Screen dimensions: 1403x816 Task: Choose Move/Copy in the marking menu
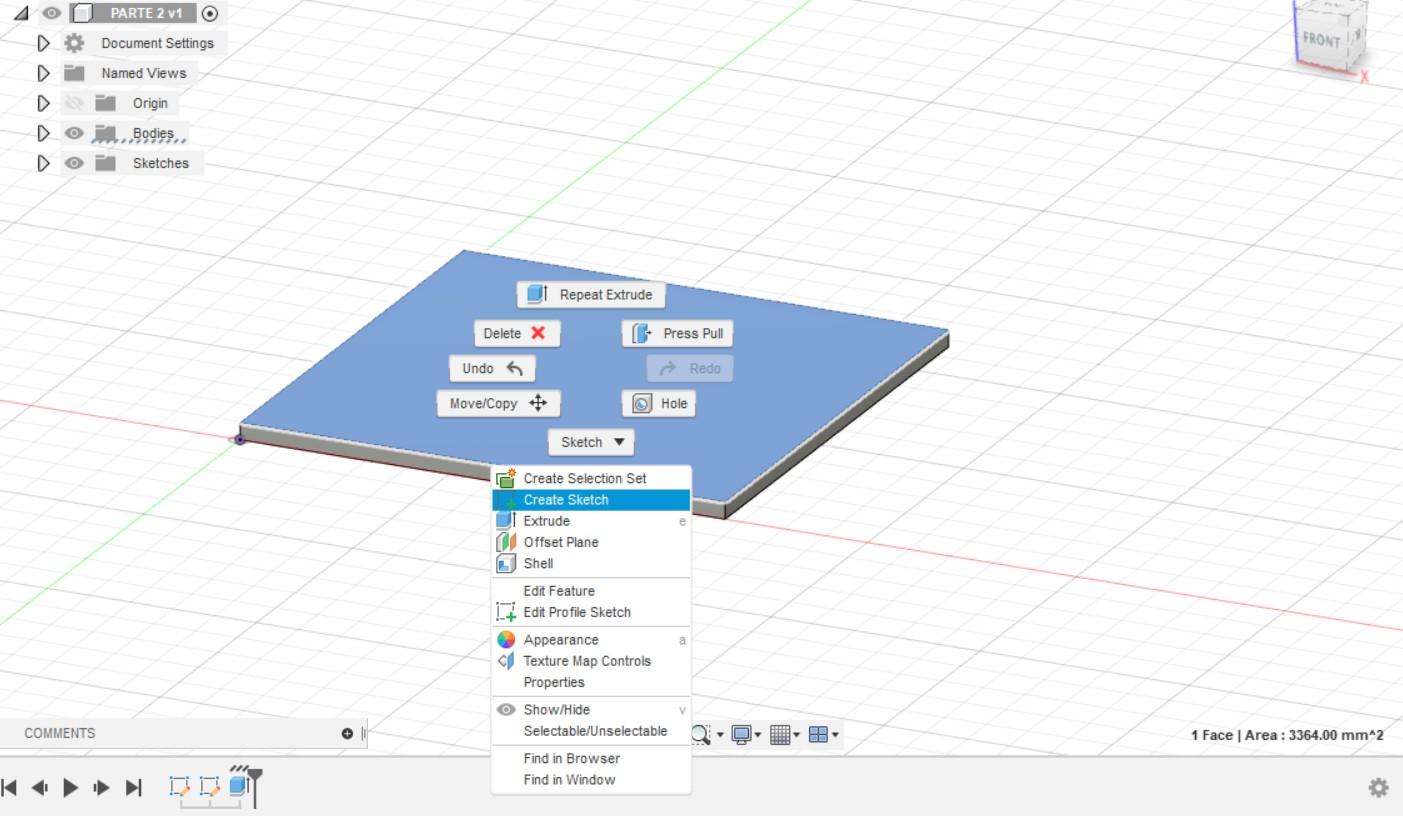pos(498,404)
